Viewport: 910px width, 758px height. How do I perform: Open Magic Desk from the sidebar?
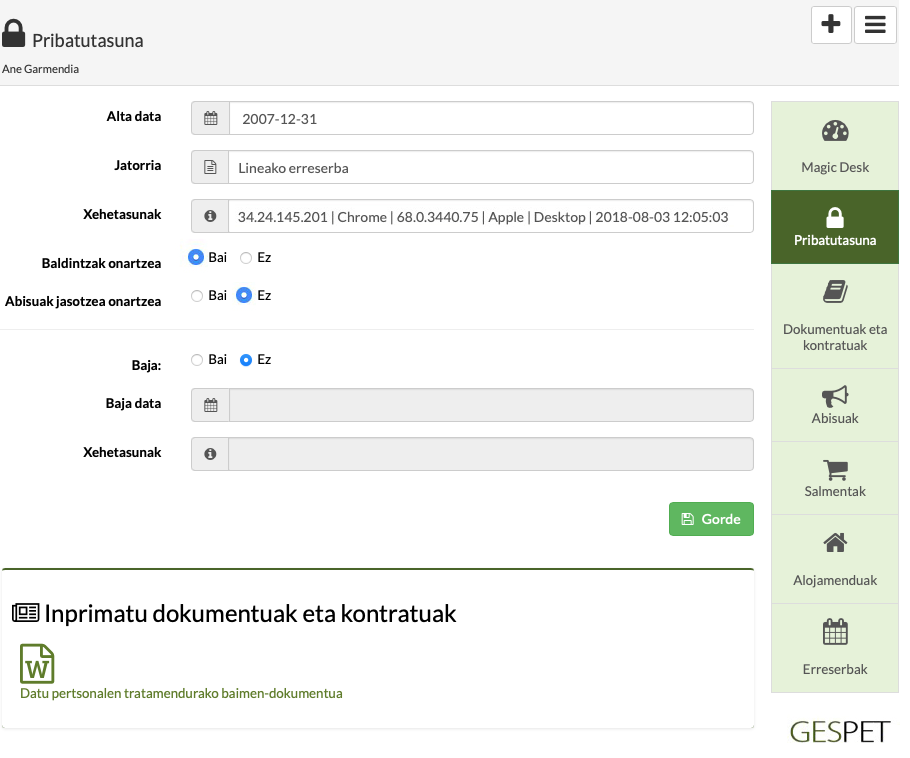(x=834, y=146)
